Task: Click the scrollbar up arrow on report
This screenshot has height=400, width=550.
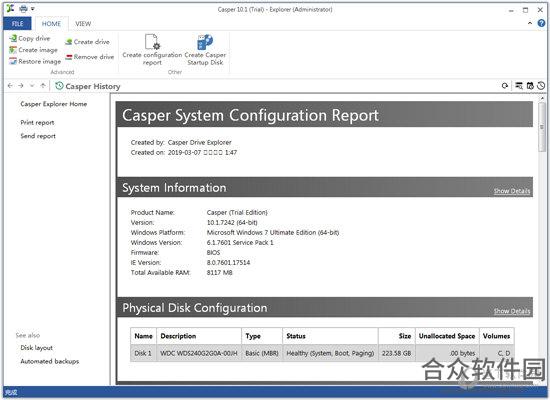Action: (x=542, y=99)
